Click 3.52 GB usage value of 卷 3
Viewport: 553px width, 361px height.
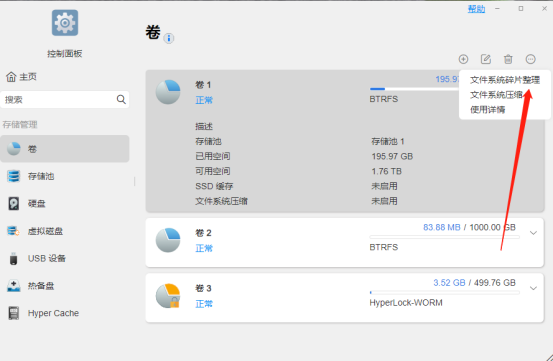(x=449, y=283)
